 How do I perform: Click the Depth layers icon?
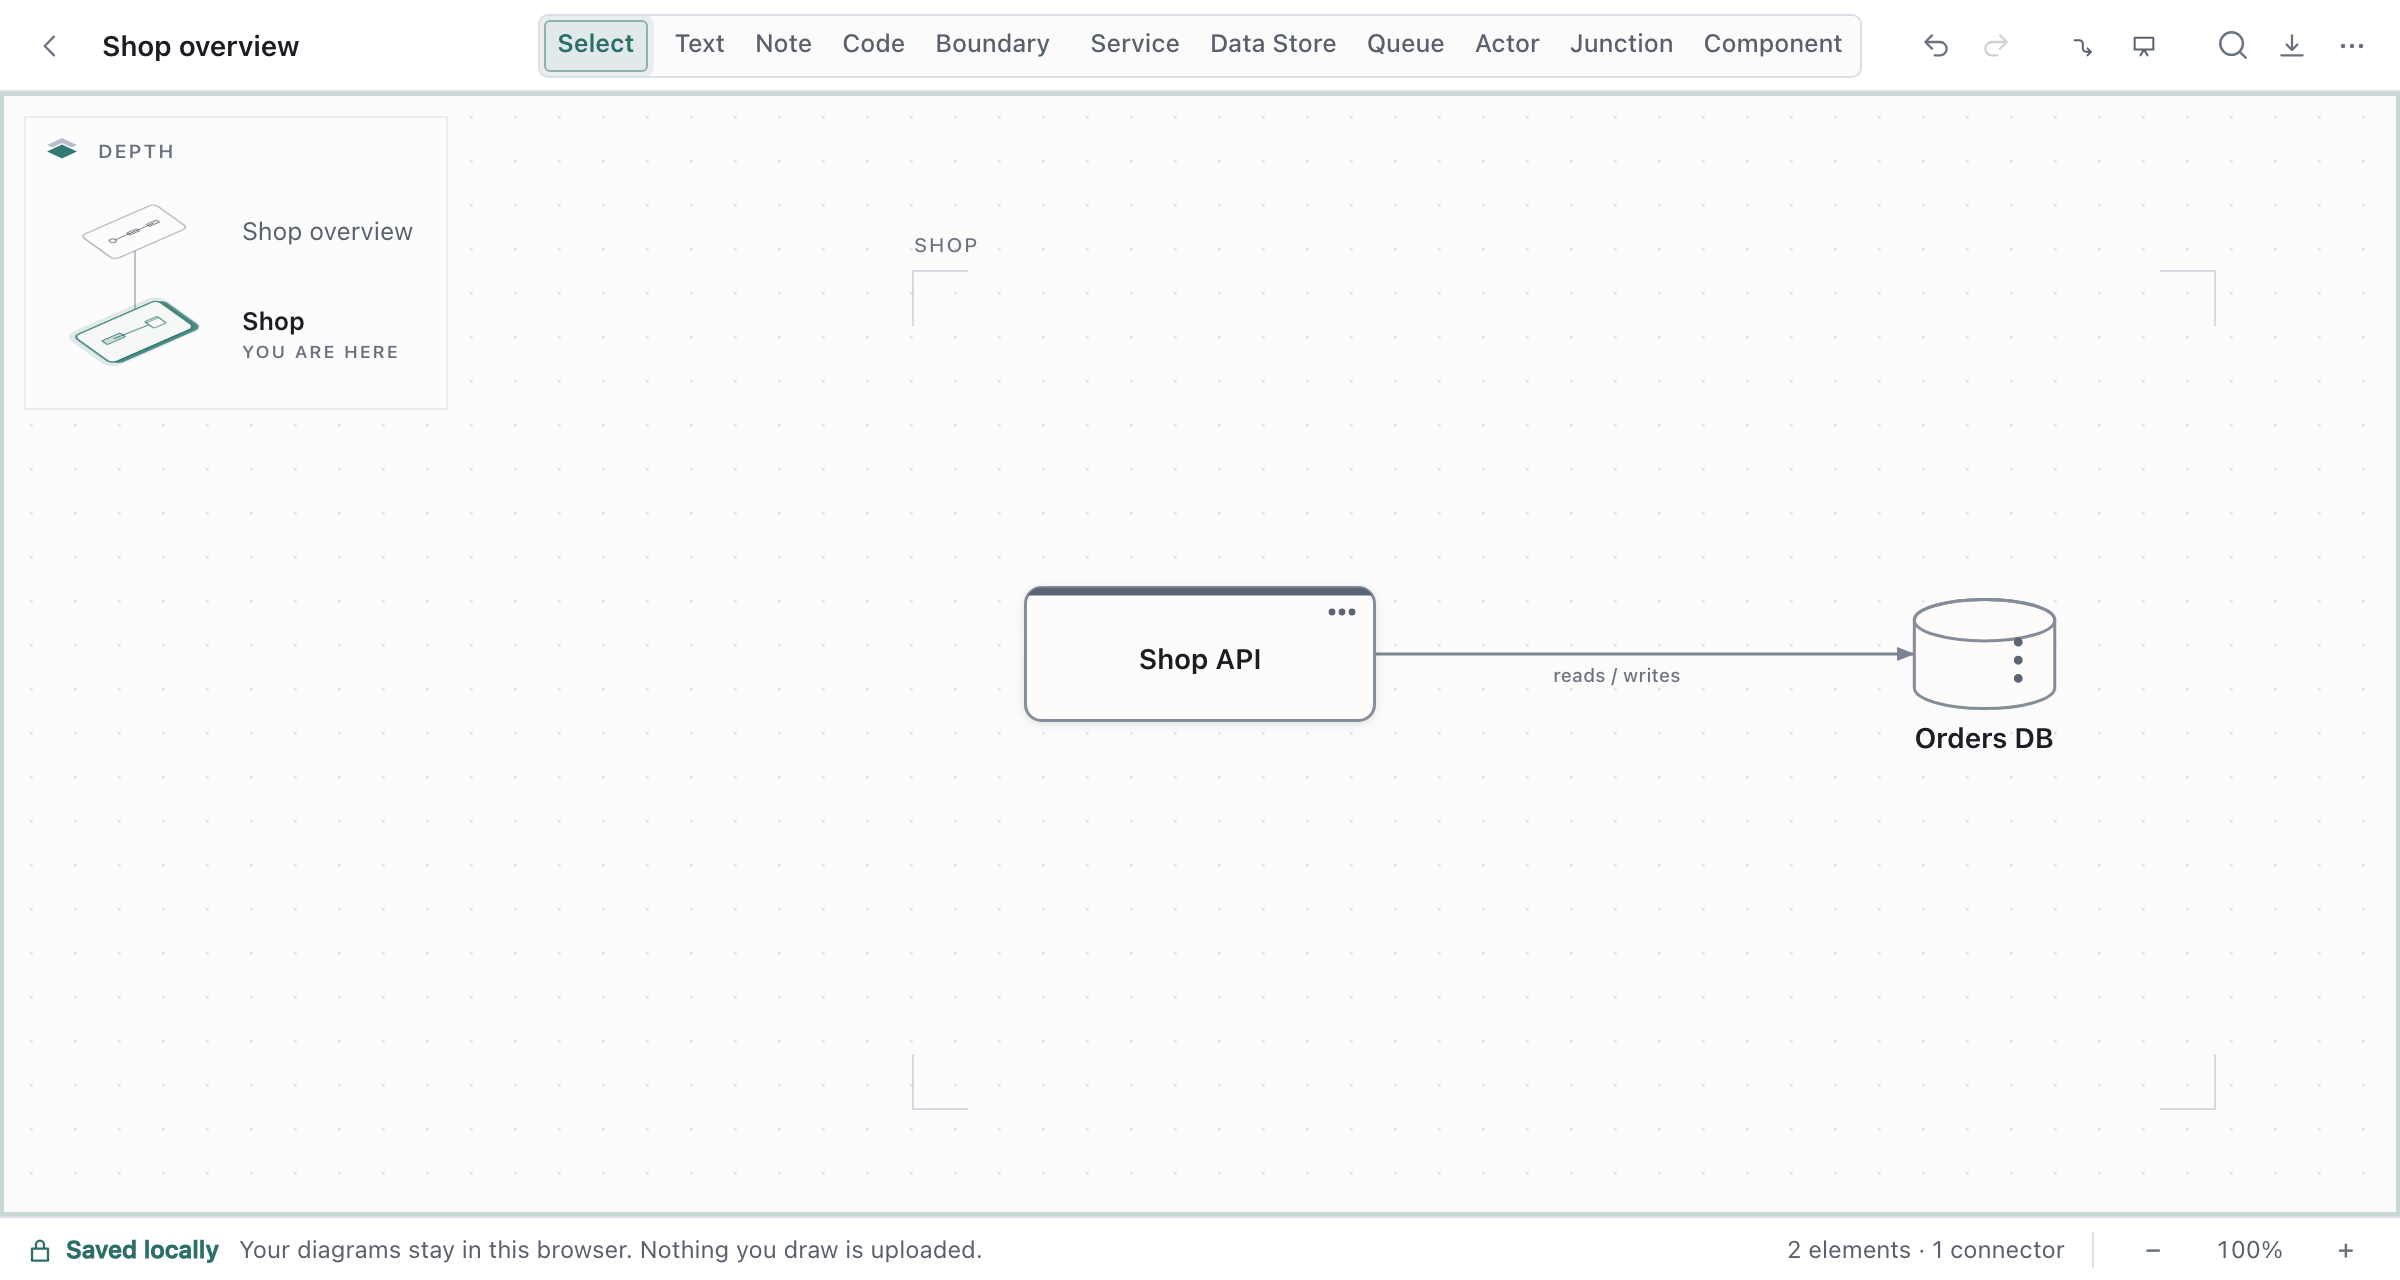tap(62, 150)
